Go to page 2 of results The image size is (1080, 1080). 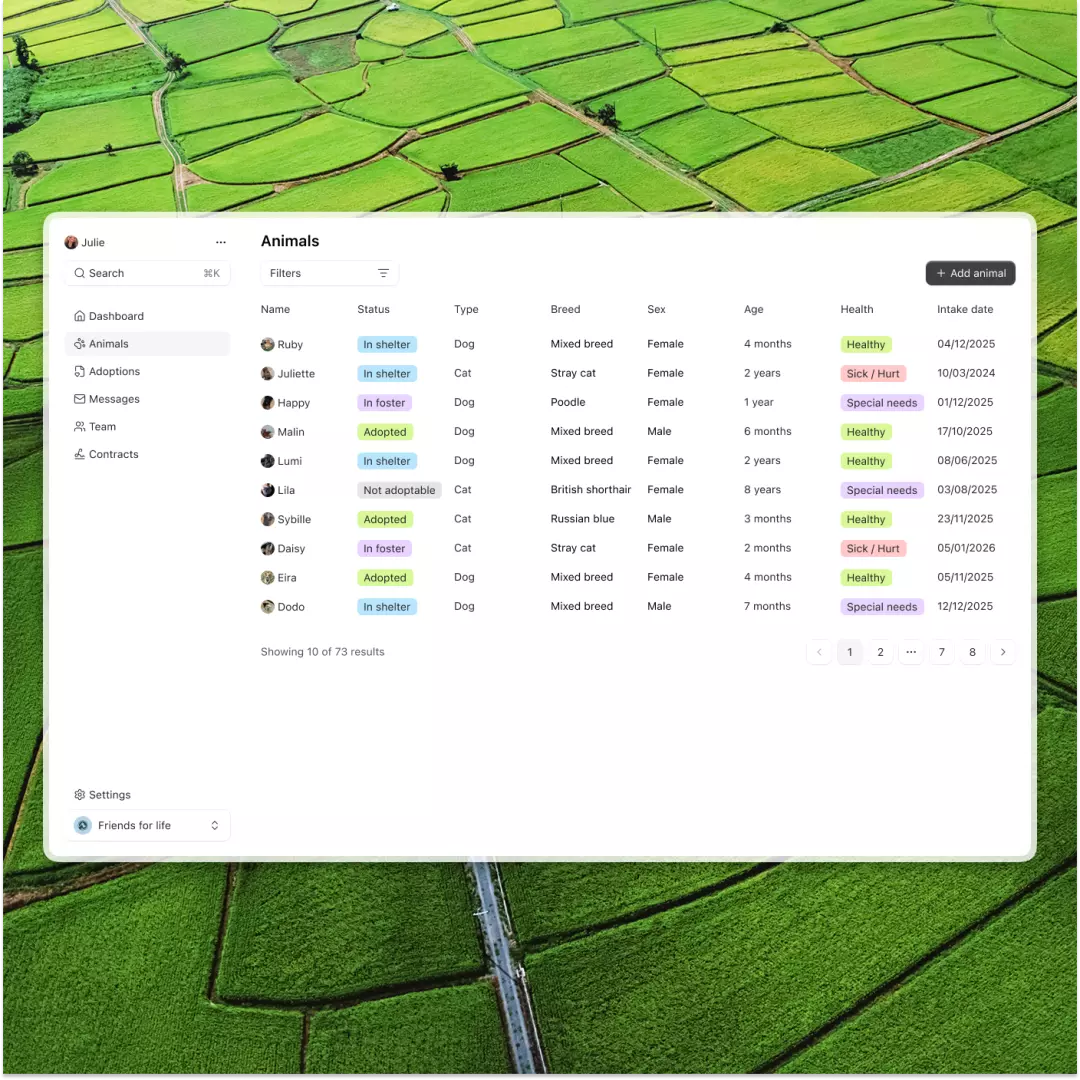[x=880, y=652]
